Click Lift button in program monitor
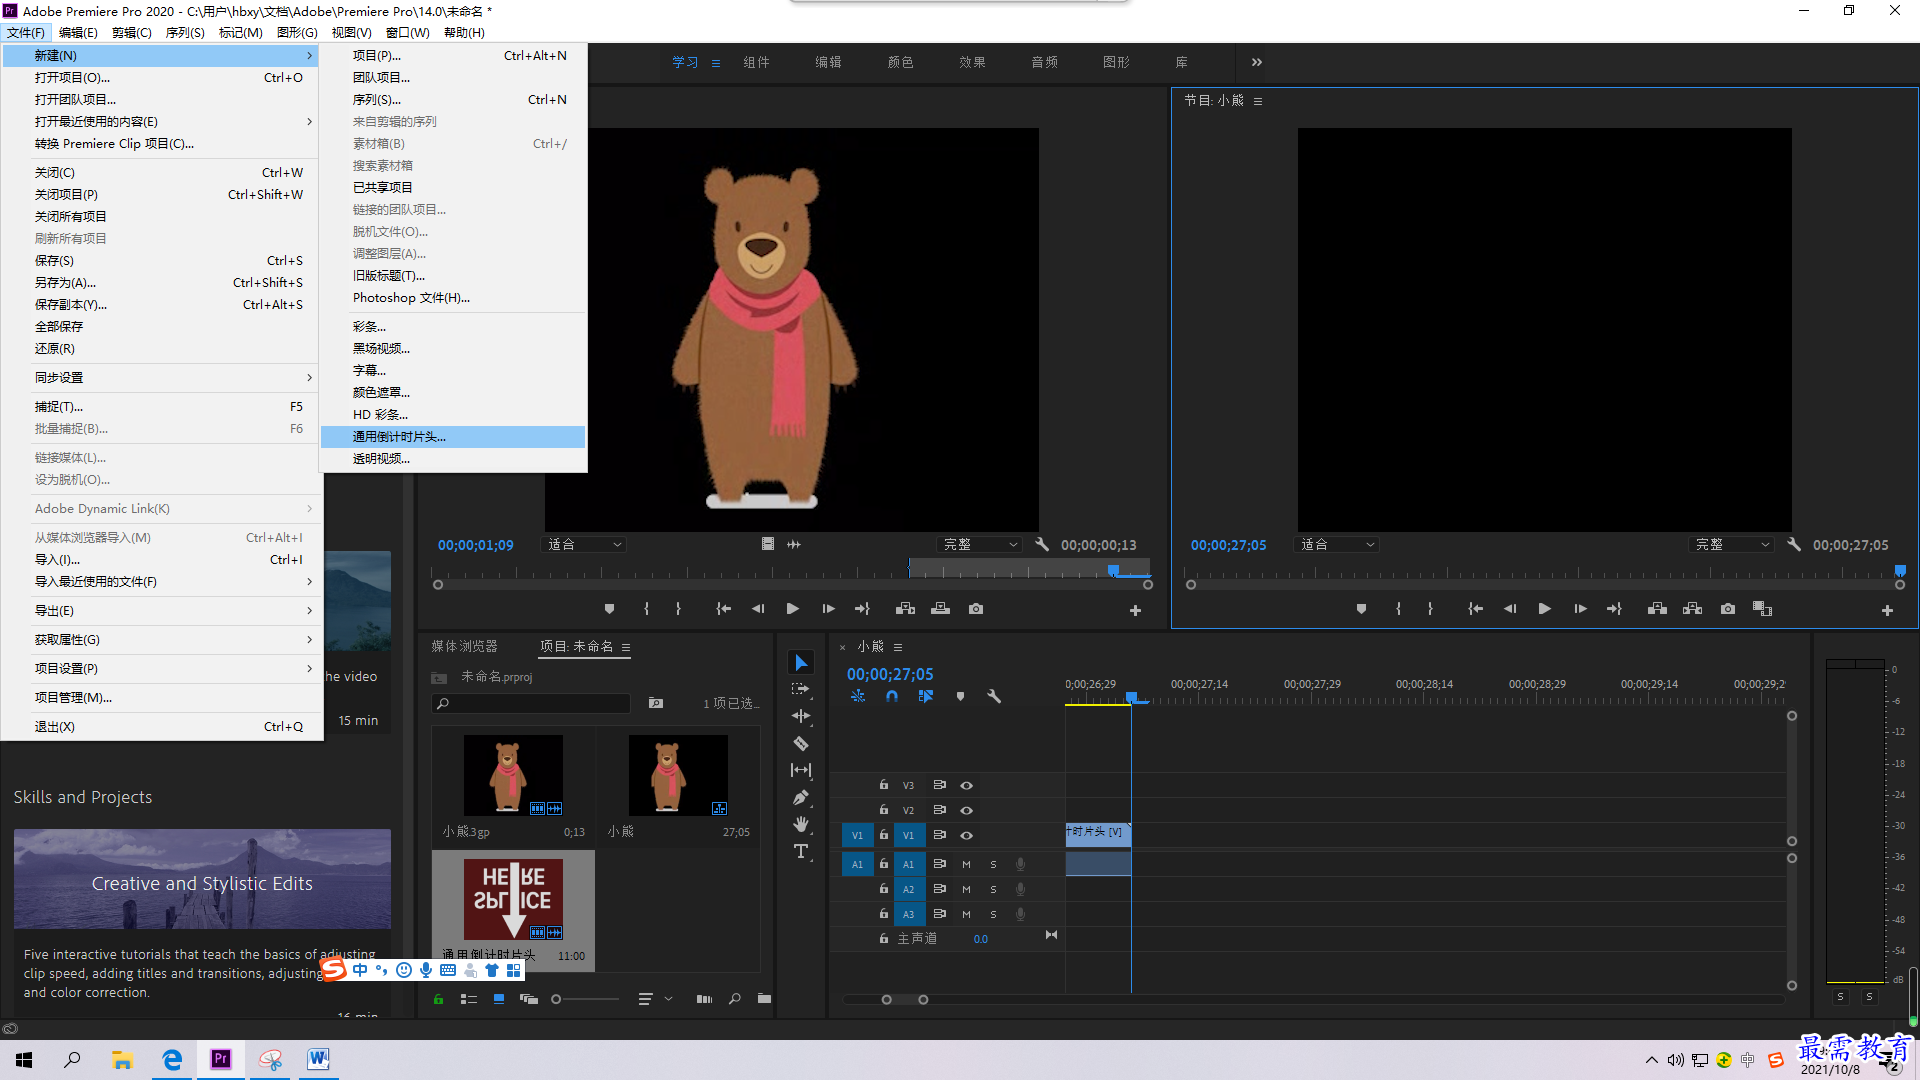 coord(1657,609)
